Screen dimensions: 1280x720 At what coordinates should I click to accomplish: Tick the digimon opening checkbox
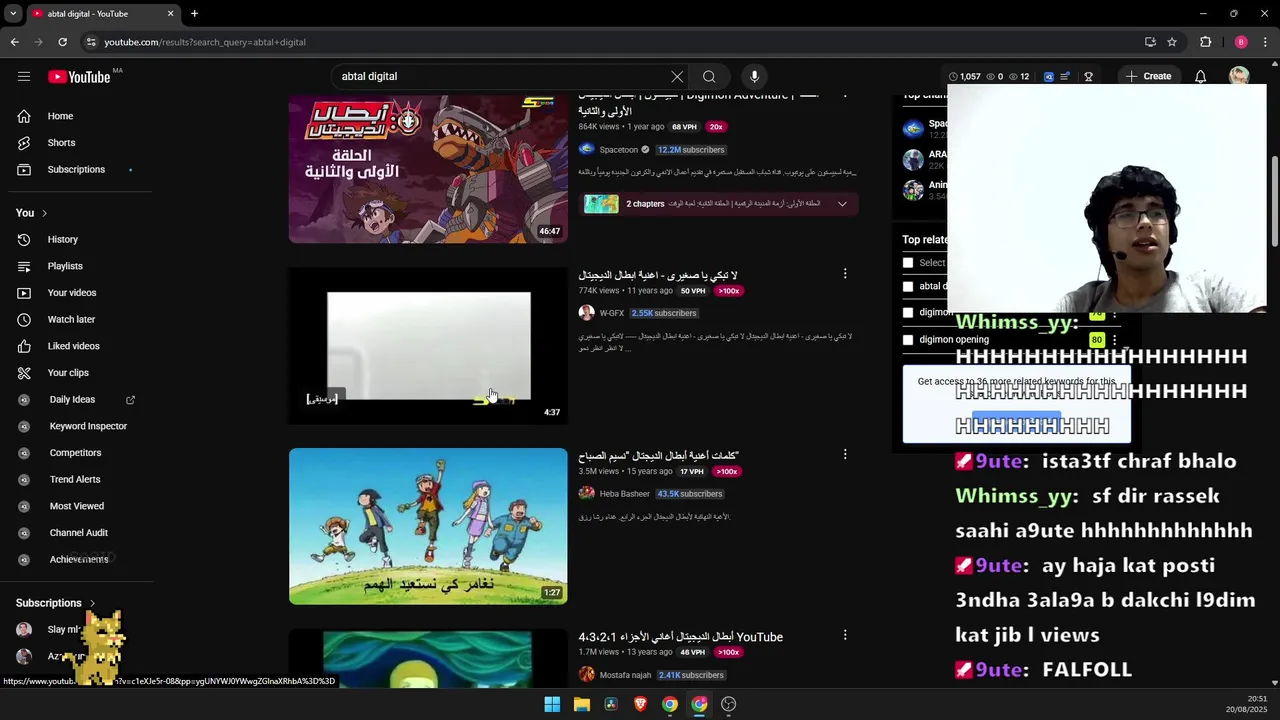(908, 340)
